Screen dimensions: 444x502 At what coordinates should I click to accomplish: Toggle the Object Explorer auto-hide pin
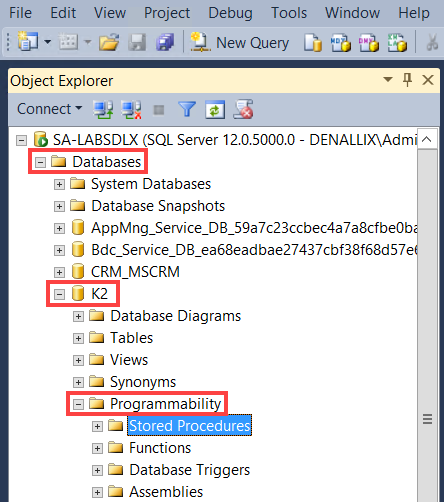point(407,80)
